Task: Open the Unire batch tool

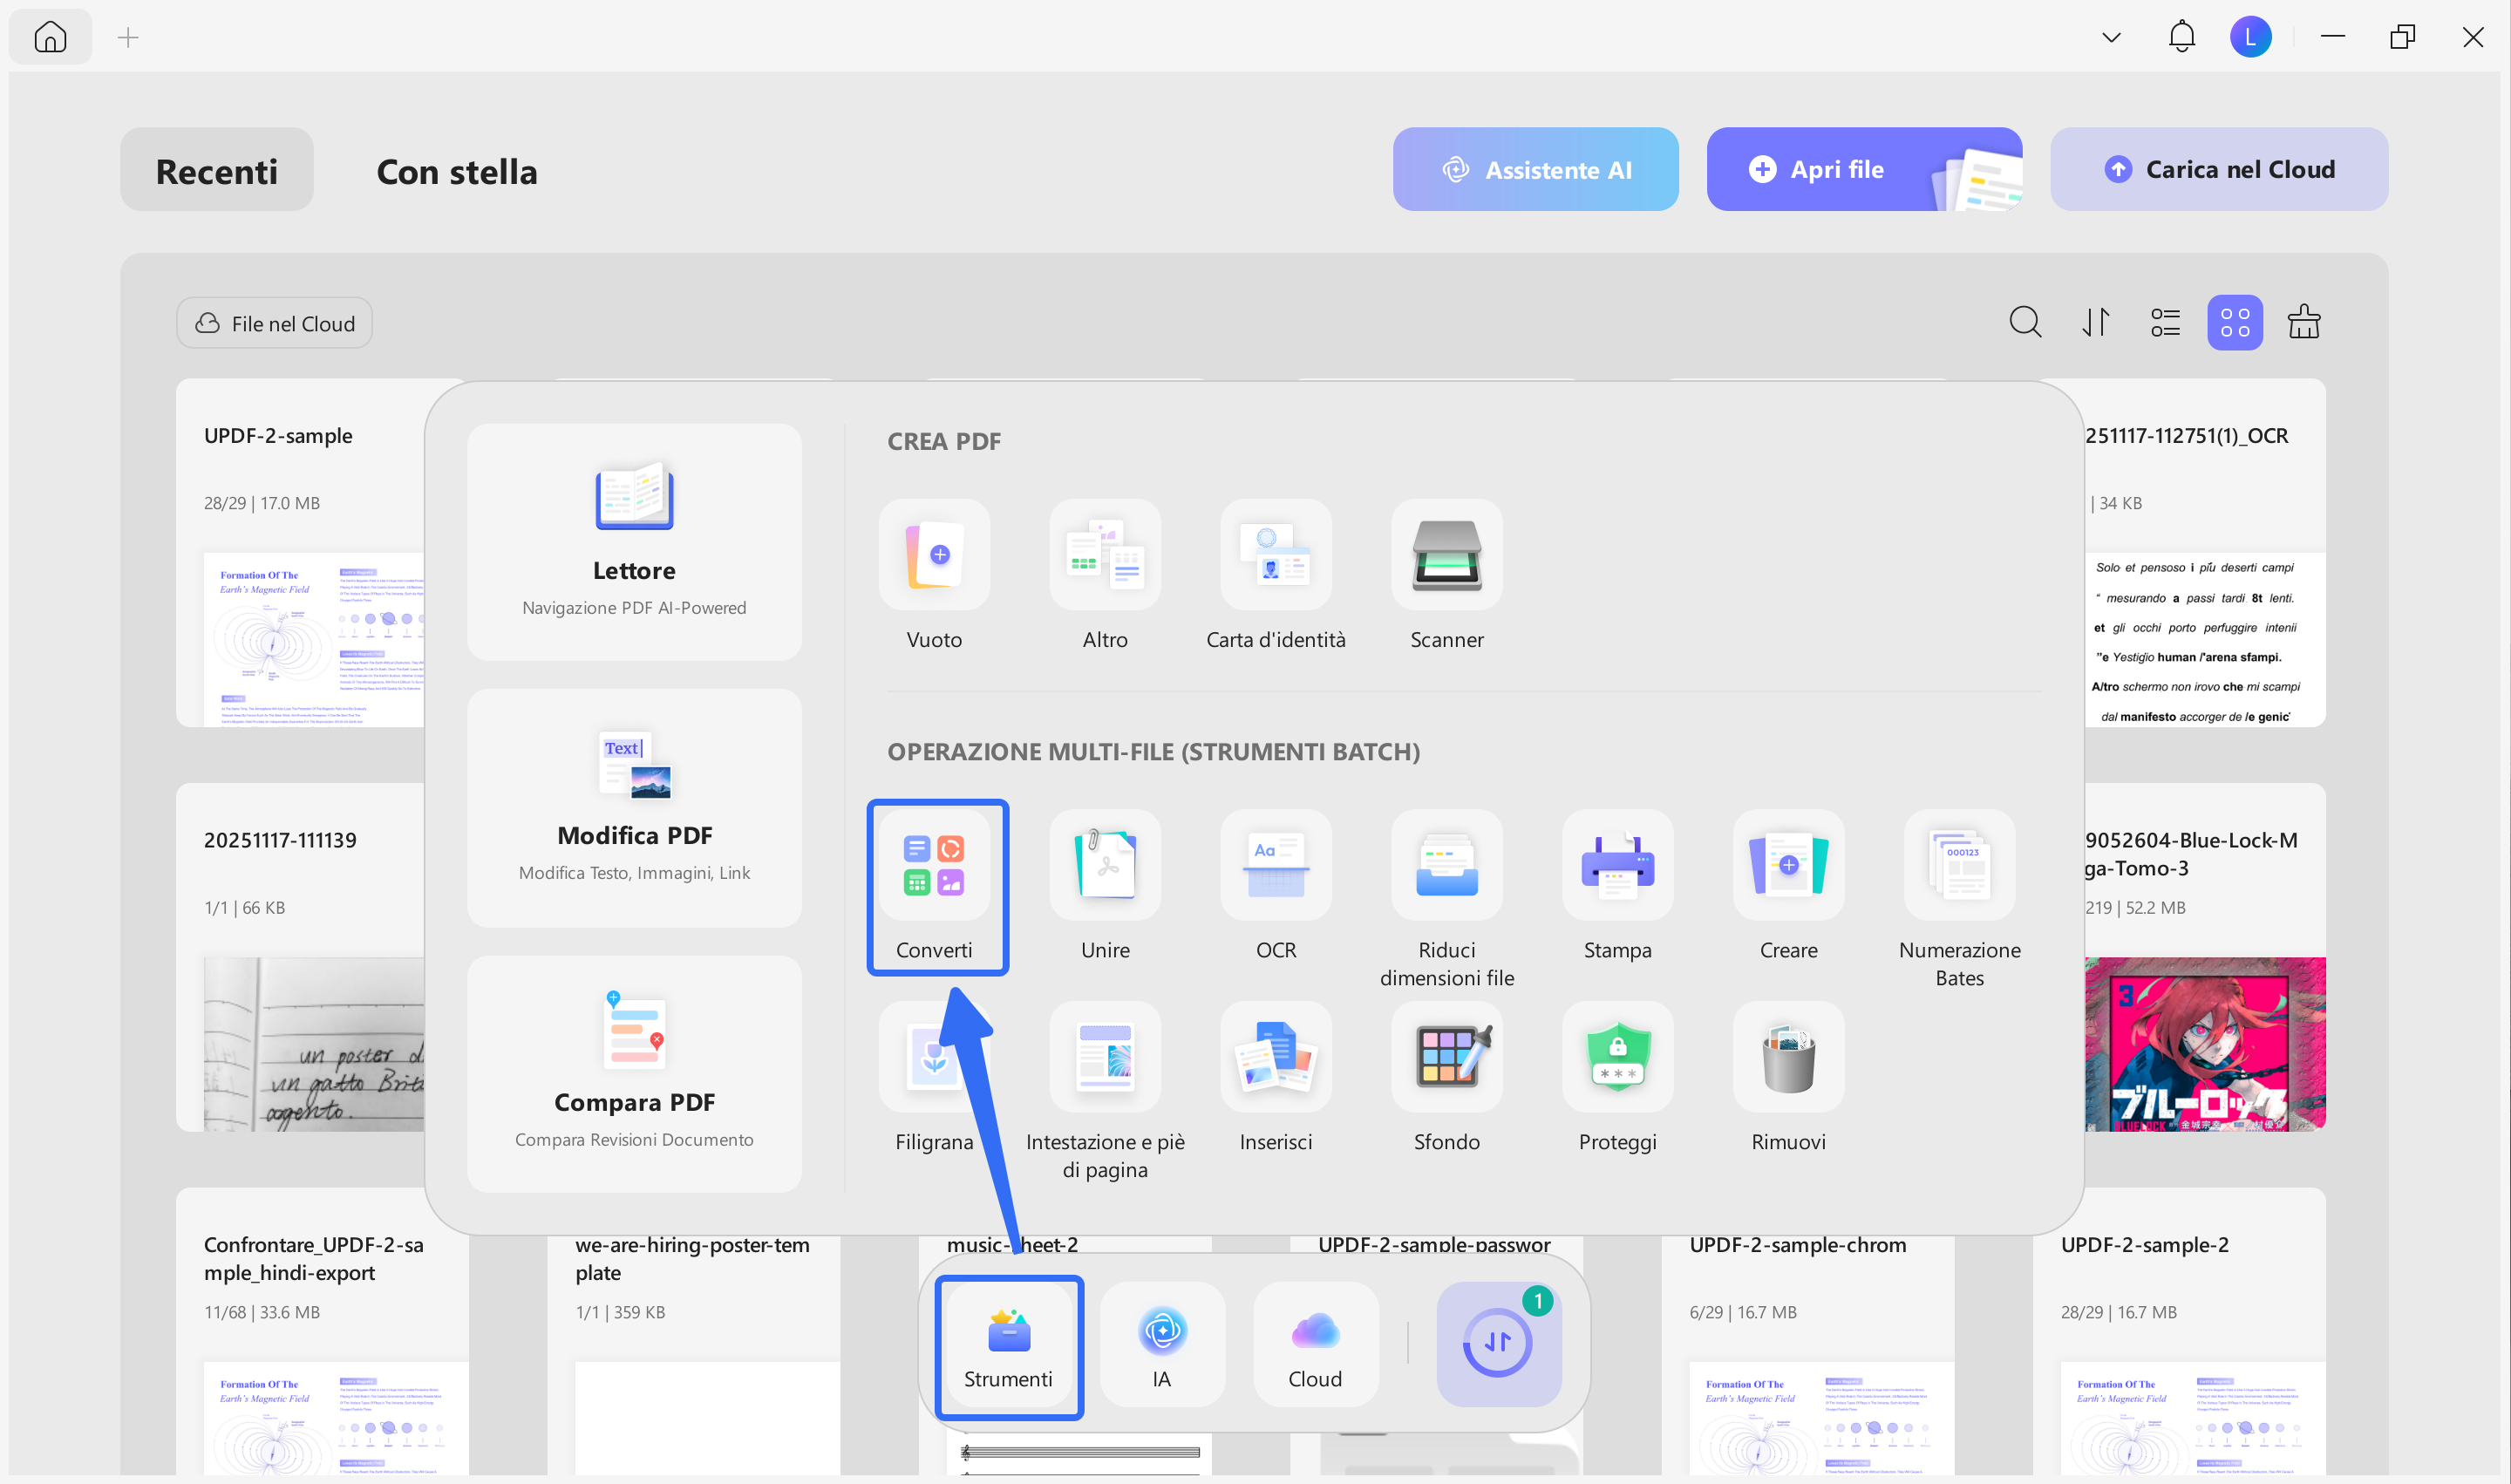Action: 1105,886
